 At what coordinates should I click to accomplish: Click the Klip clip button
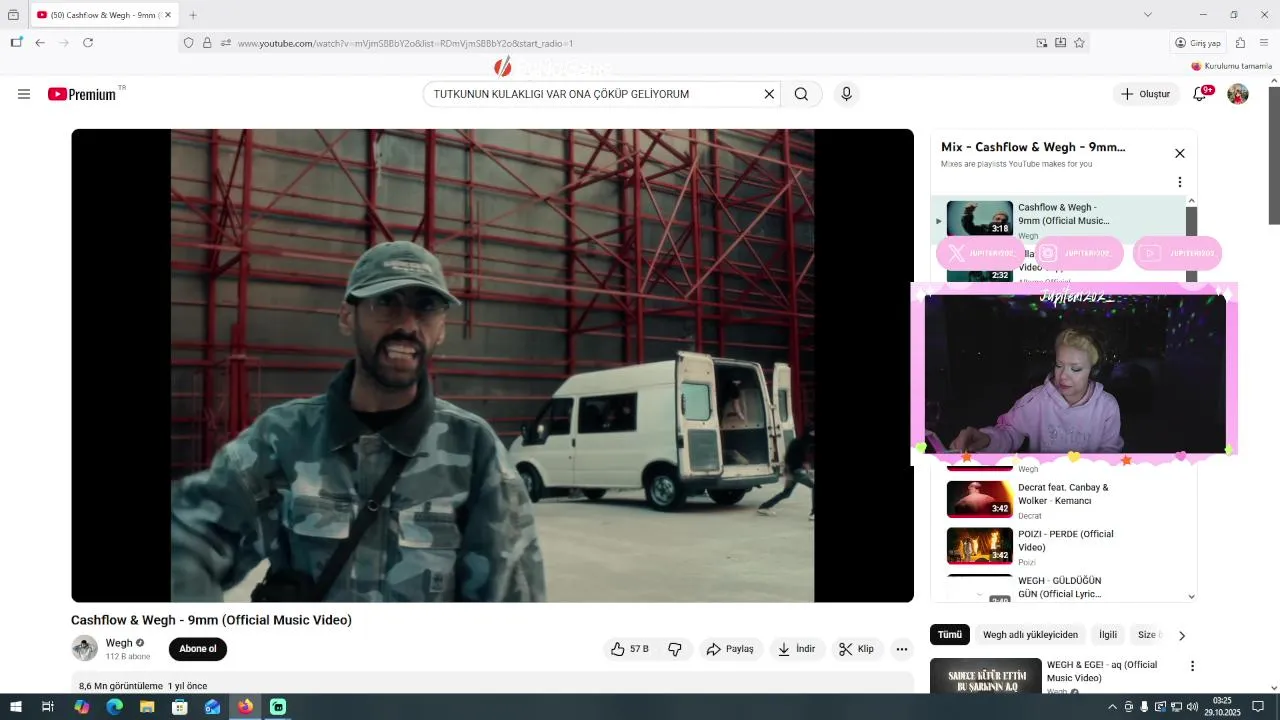[857, 649]
